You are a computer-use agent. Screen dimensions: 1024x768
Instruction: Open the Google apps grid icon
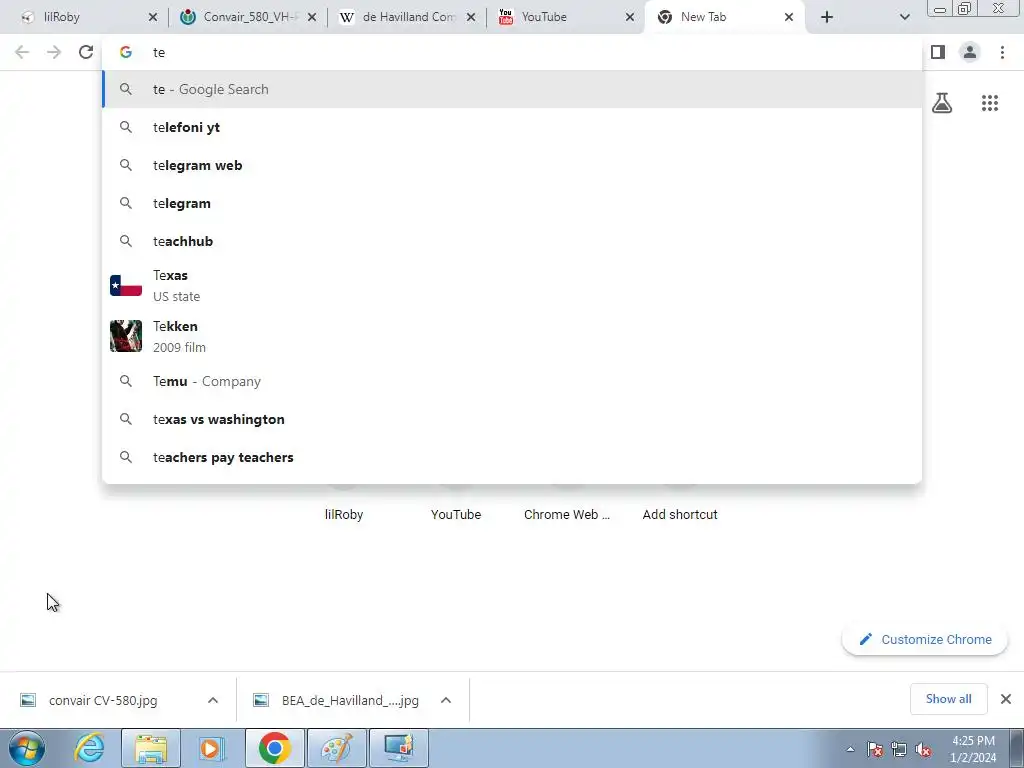pyautogui.click(x=990, y=103)
